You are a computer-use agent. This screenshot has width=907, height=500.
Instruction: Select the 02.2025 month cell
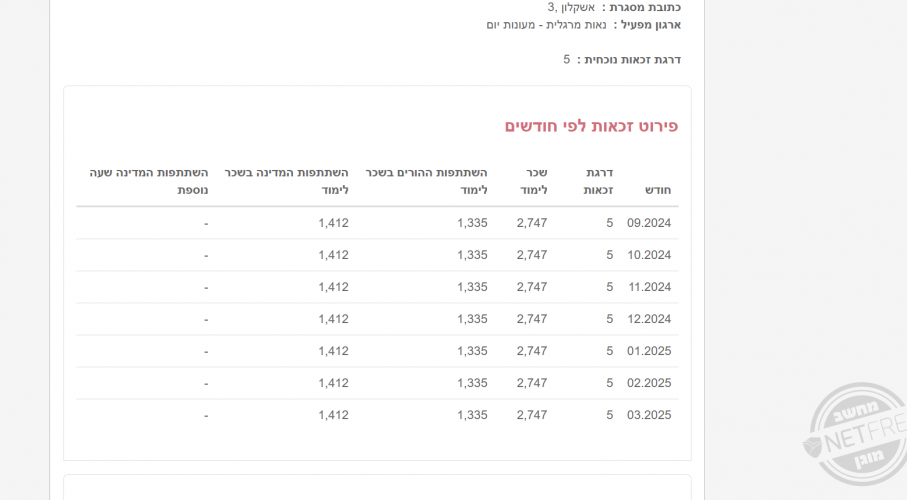pyautogui.click(x=649, y=383)
